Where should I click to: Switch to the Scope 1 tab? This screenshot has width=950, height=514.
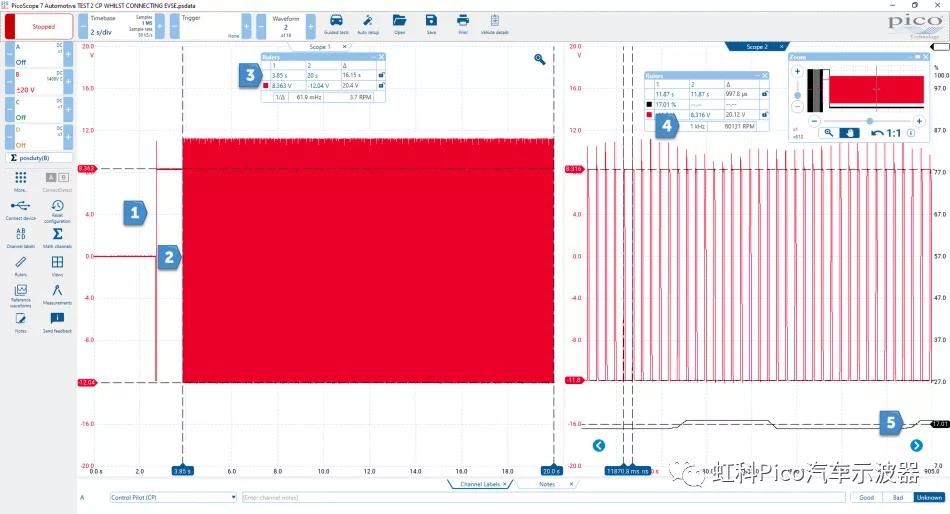pos(319,47)
